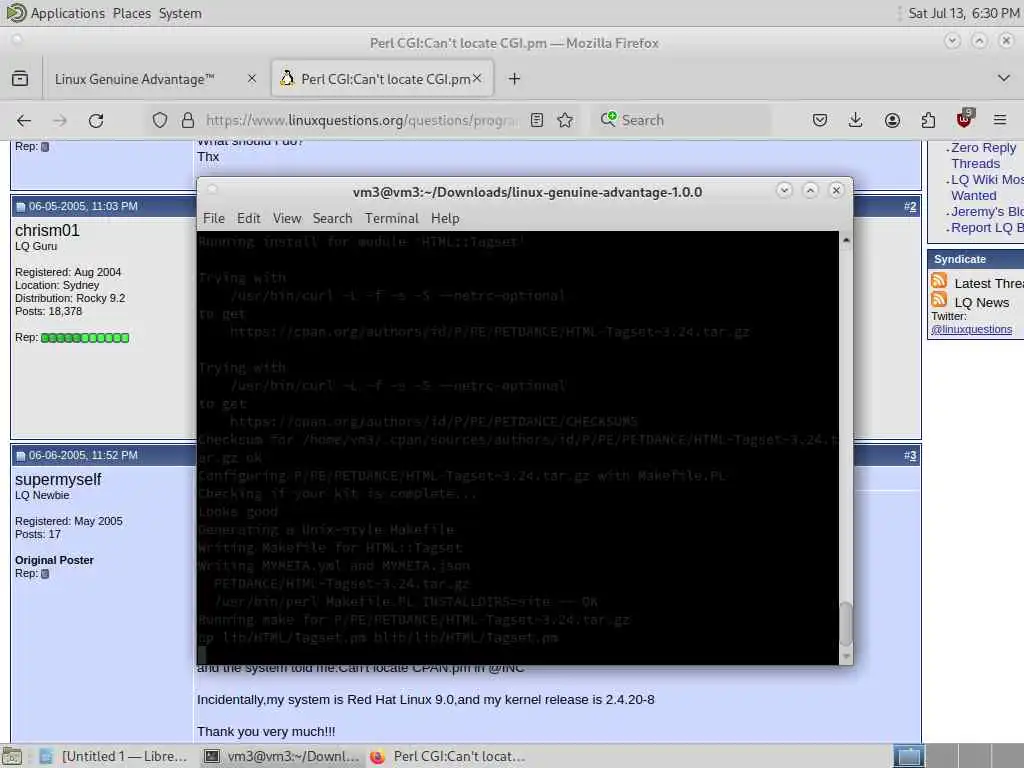1024x768 pixels.
Task: Open the Pocket save icon
Action: (820, 120)
